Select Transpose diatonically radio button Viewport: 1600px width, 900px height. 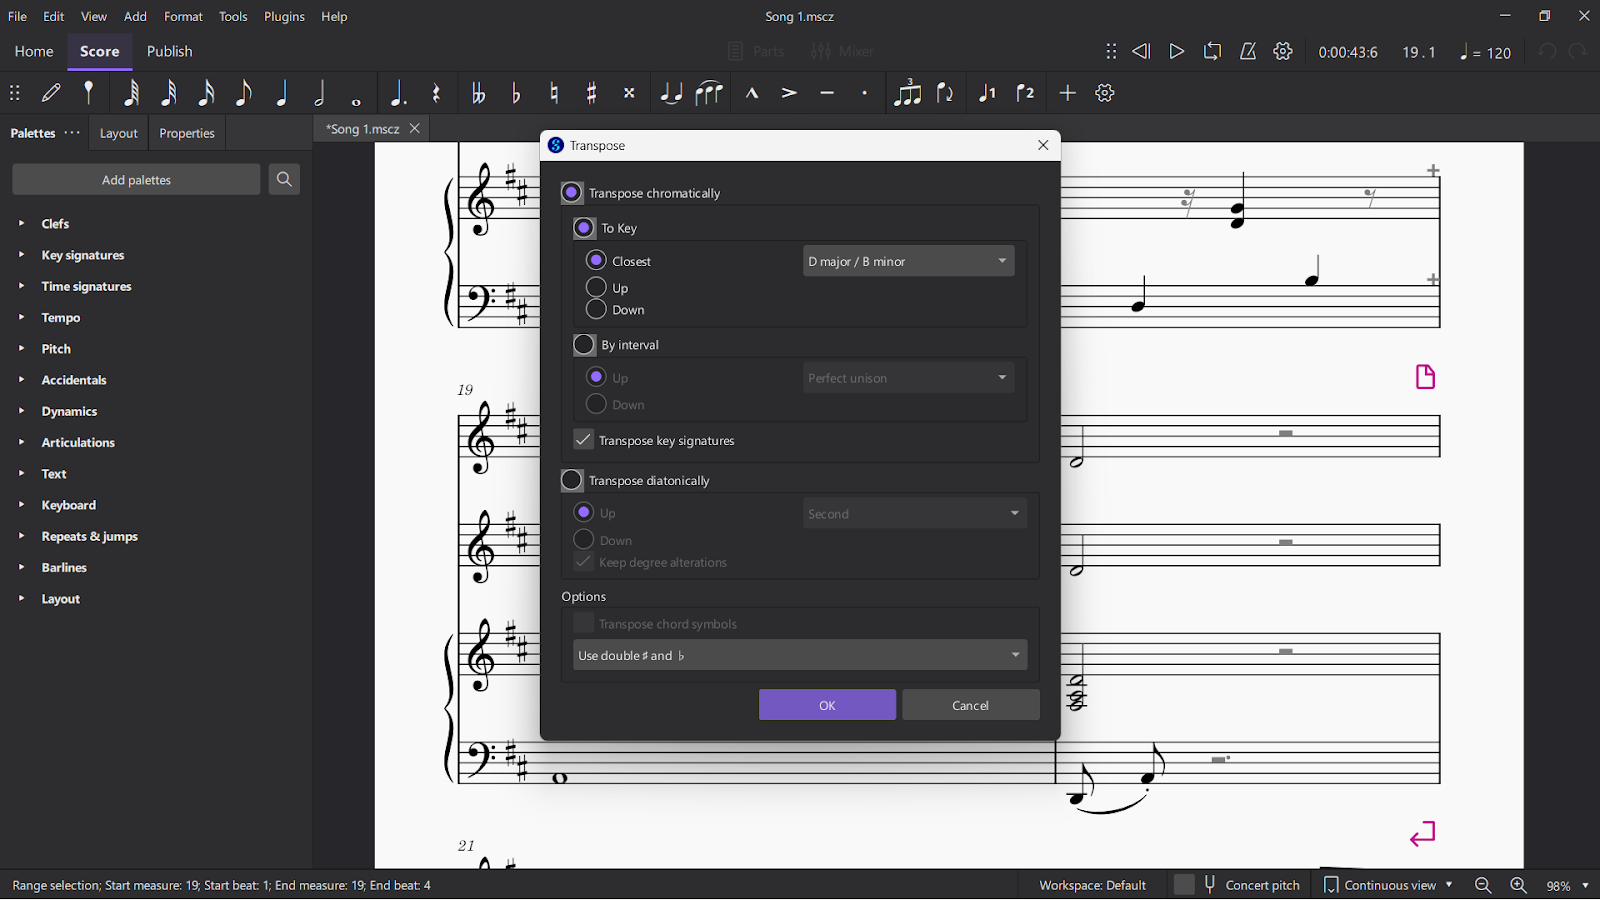point(572,481)
